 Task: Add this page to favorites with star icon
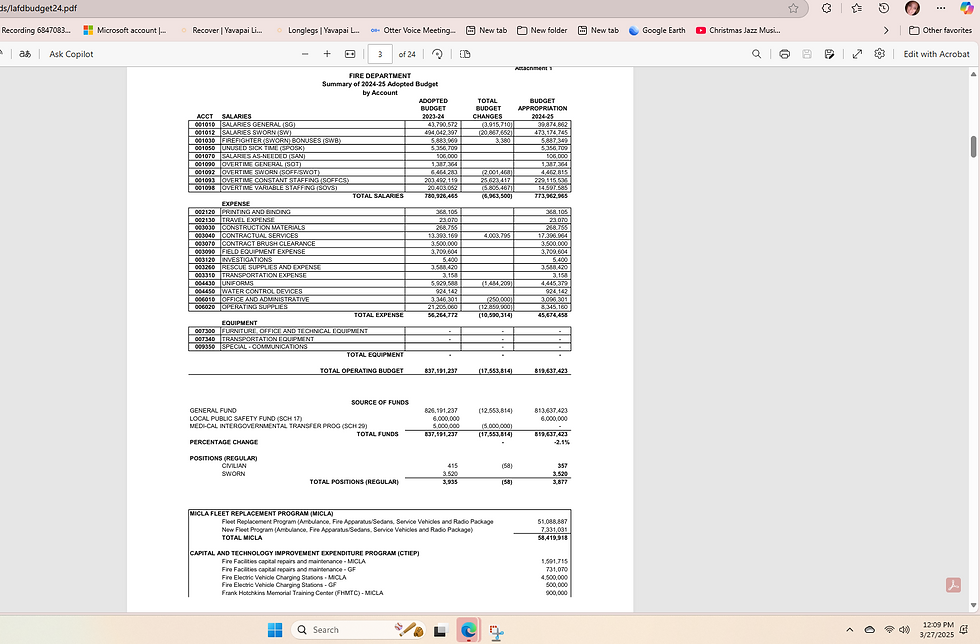tap(793, 8)
